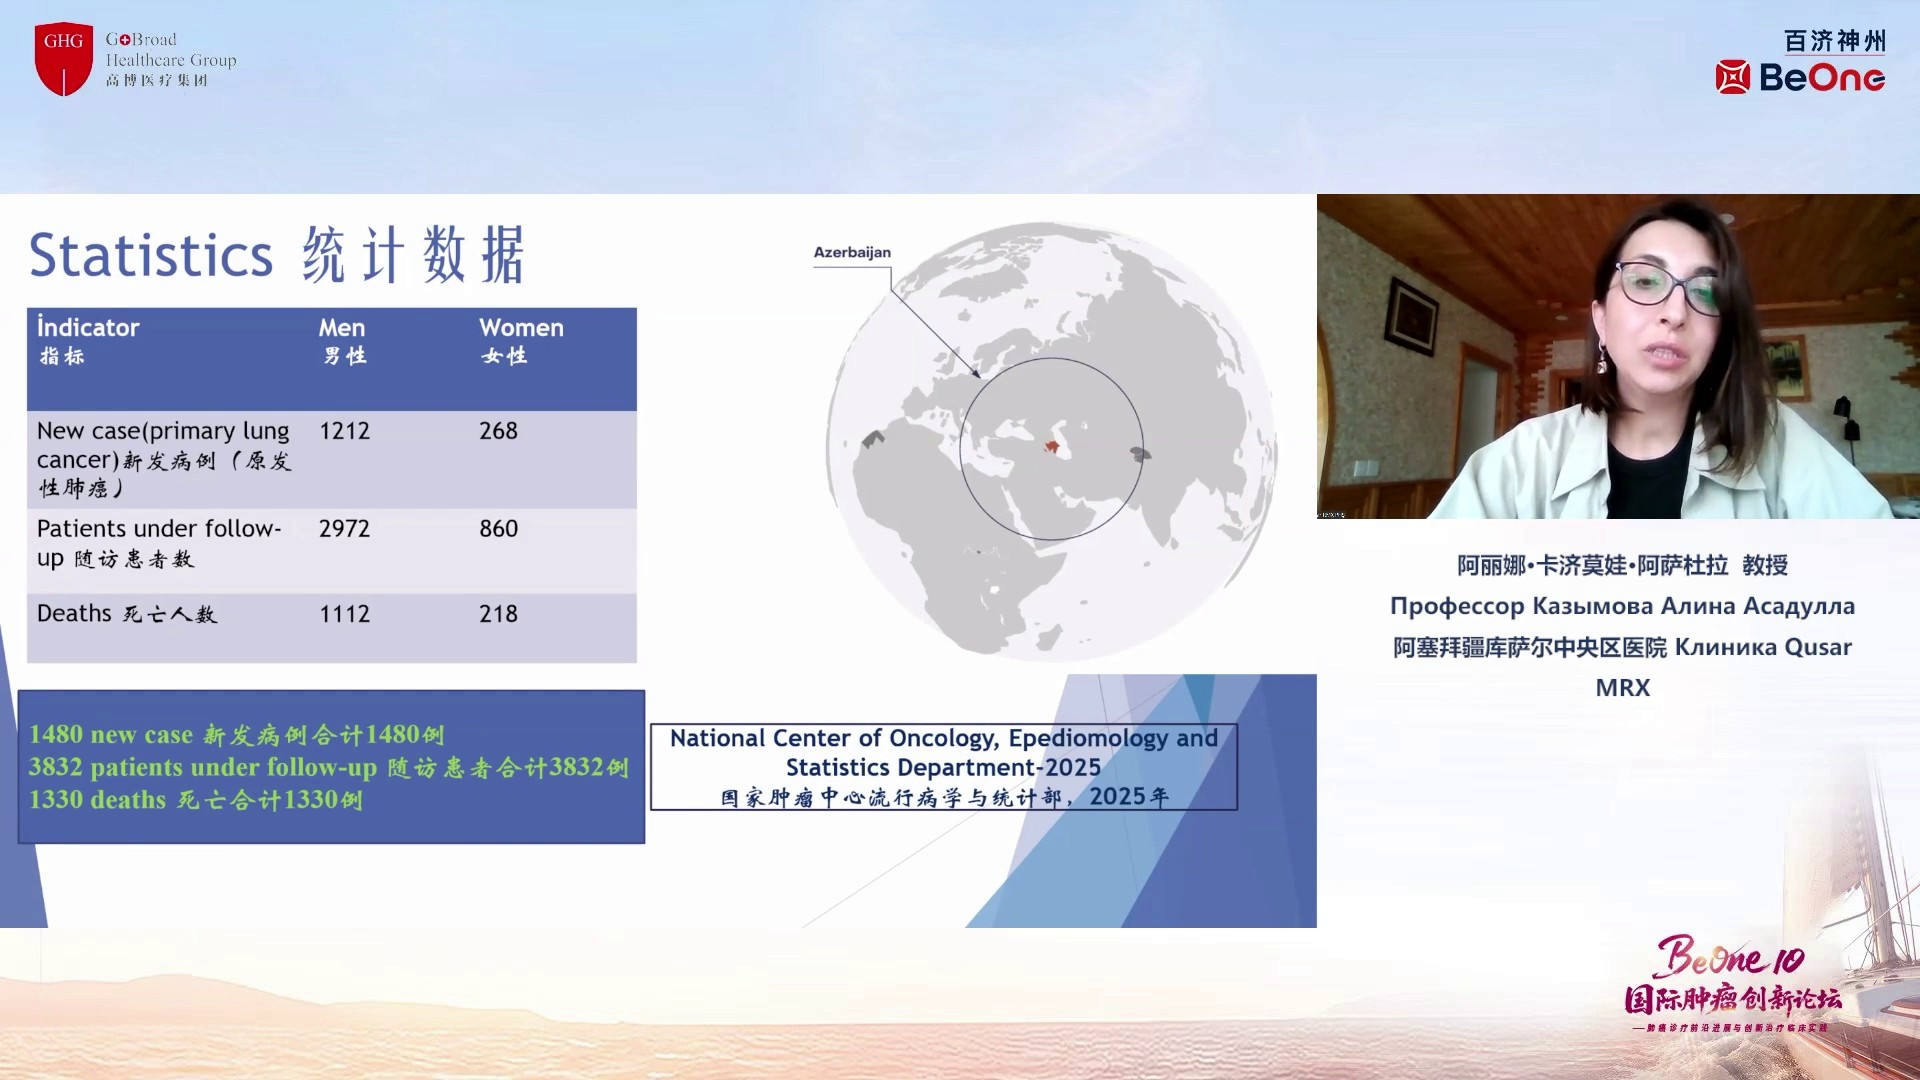Click the 百济神州 text above BeOne
The width and height of the screenshot is (1920, 1080).
1835,41
